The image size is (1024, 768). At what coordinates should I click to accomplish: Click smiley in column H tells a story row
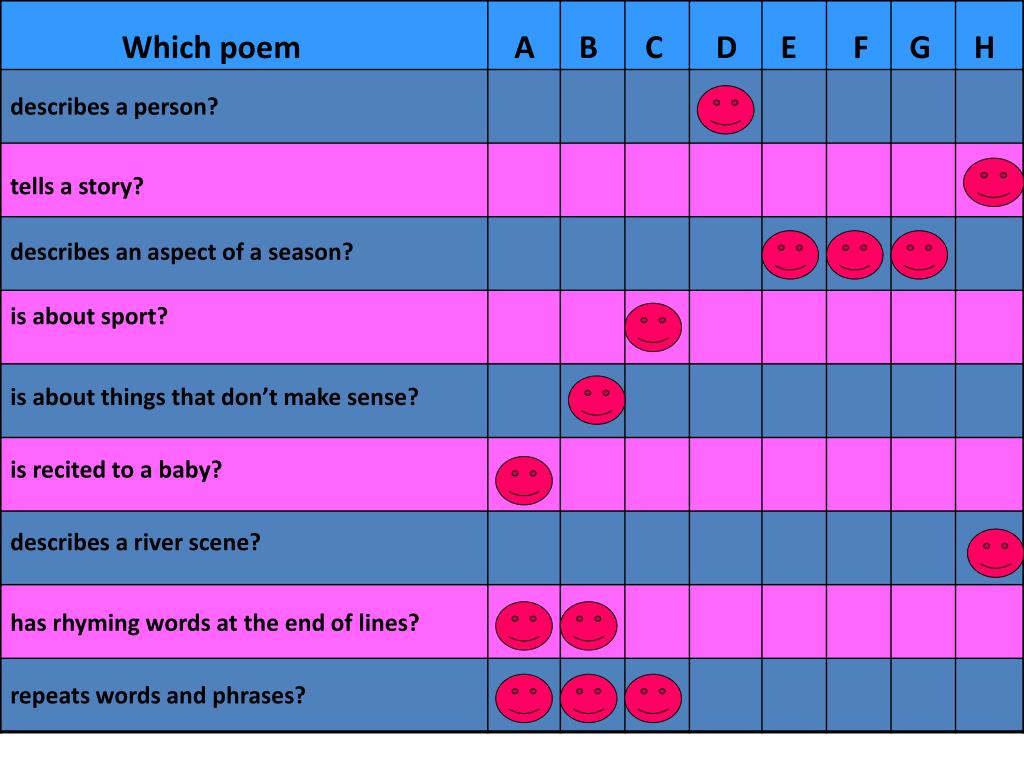click(993, 182)
